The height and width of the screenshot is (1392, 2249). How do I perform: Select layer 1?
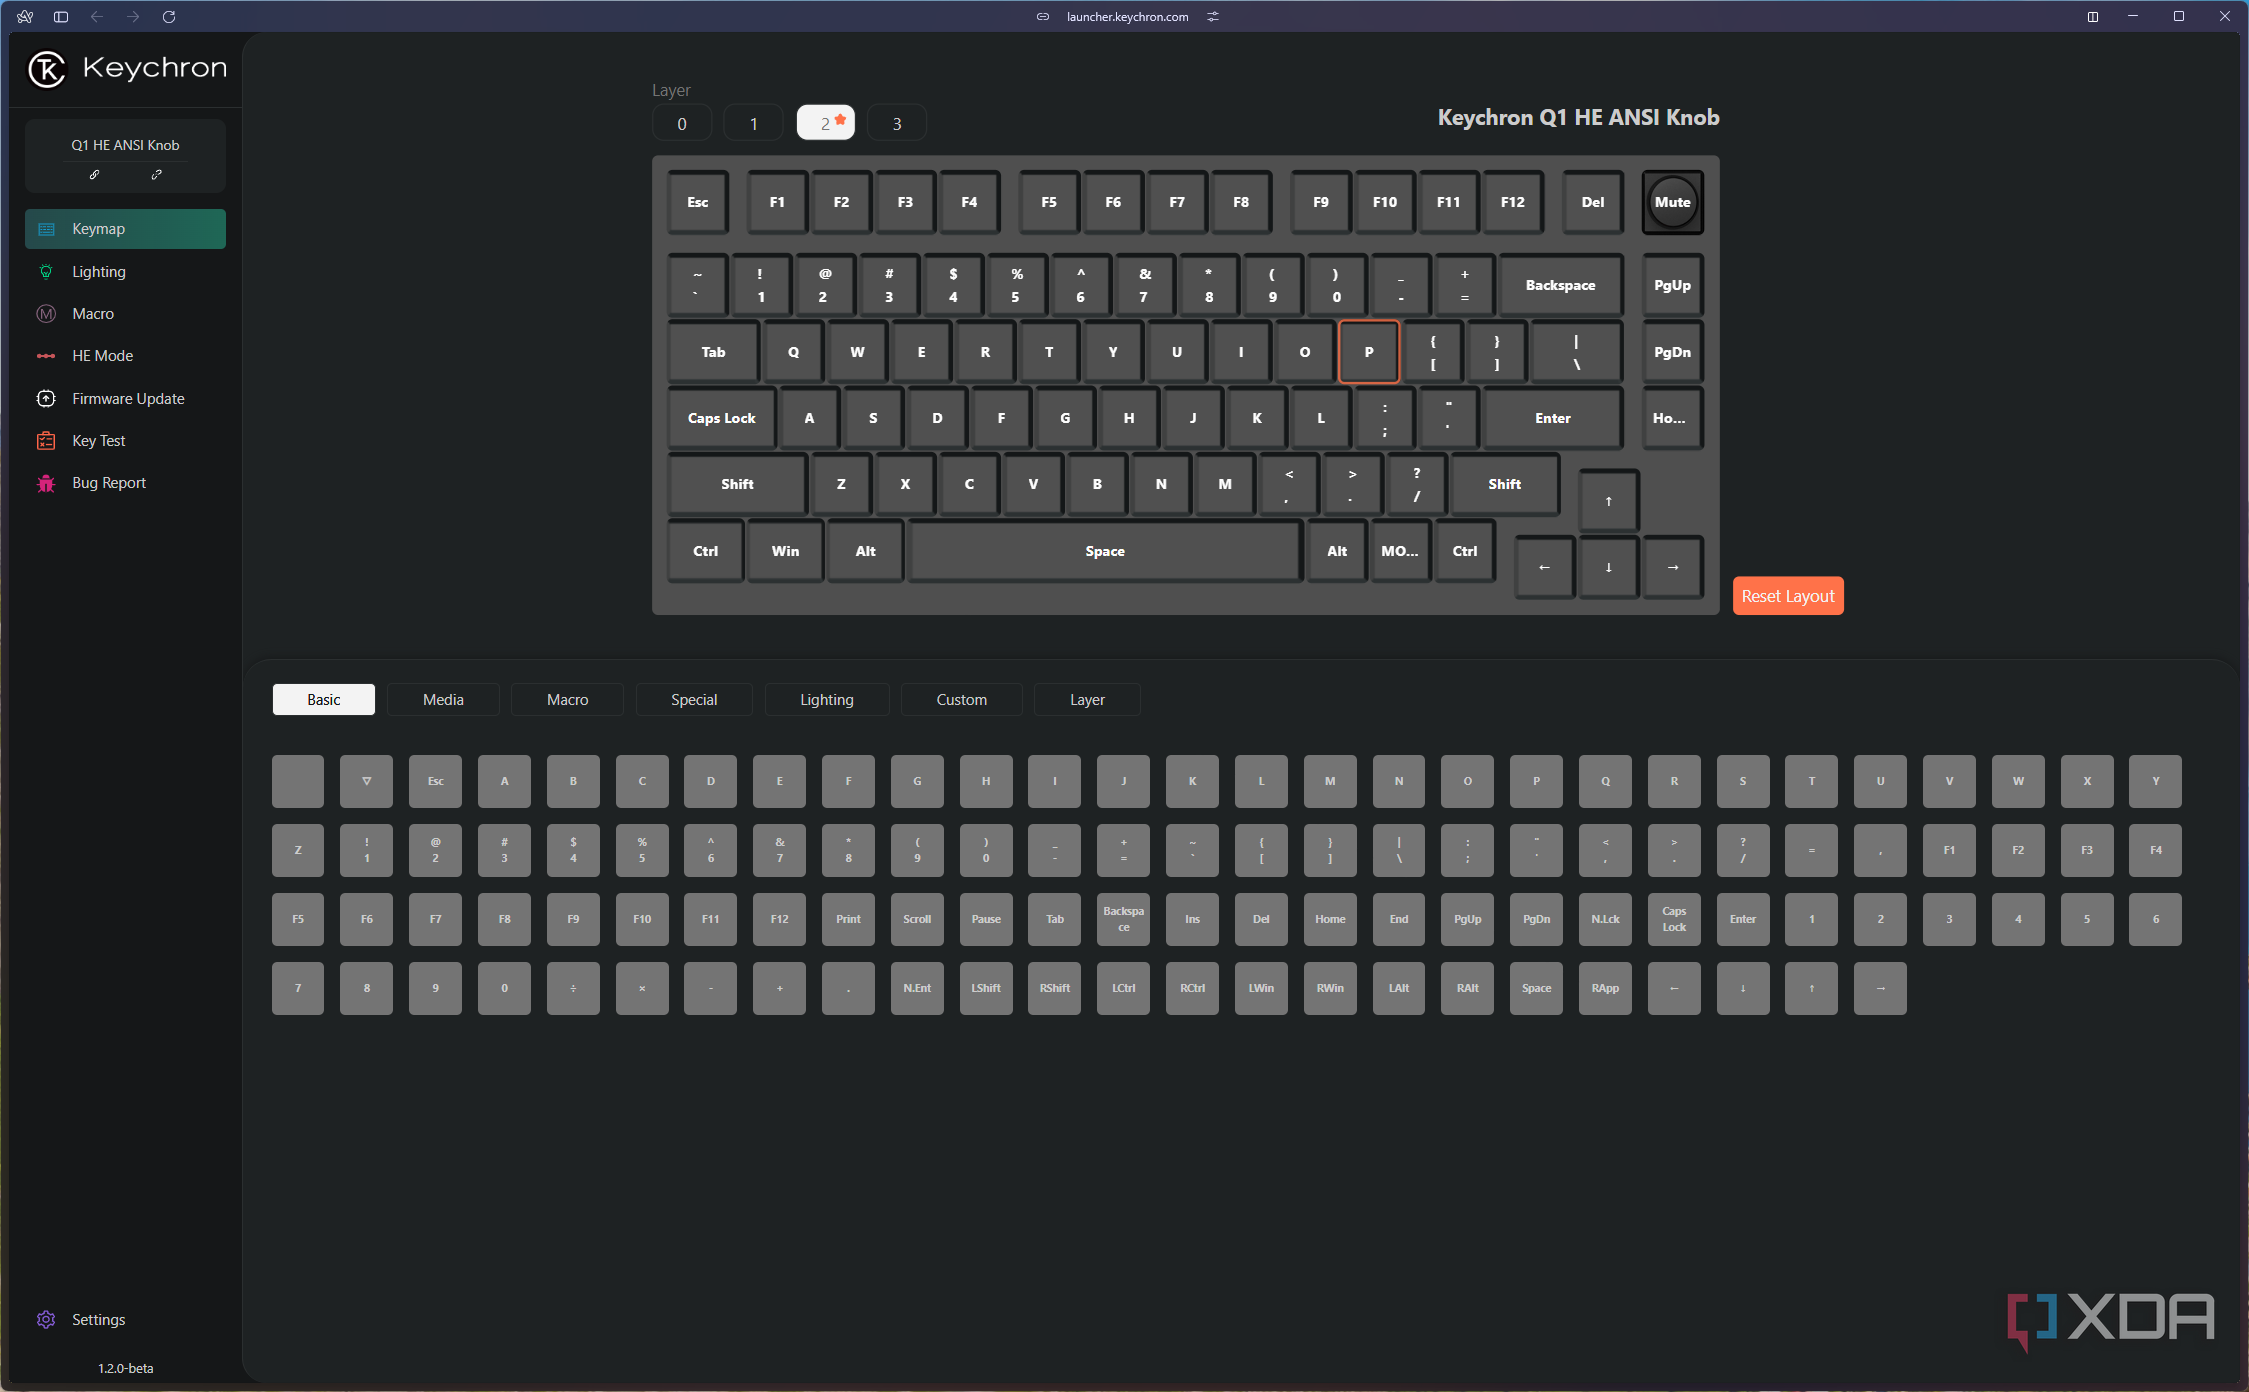pos(754,123)
